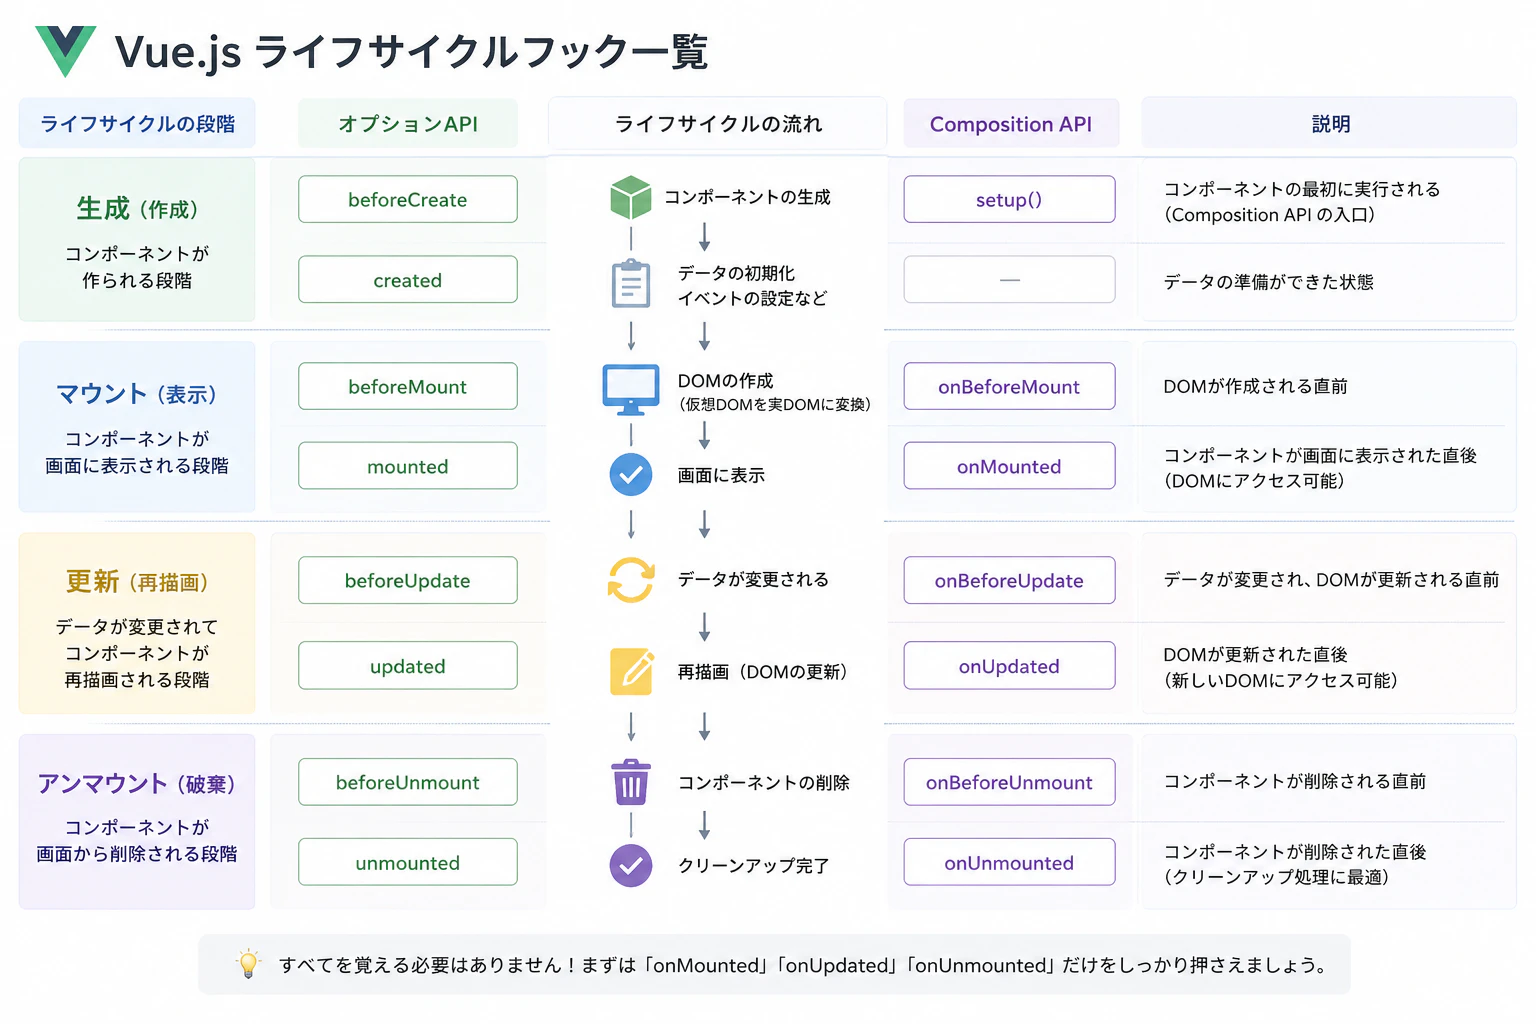This screenshot has width=1536, height=1024.
Task: Select the green beforeMount hook box
Action: click(x=408, y=386)
